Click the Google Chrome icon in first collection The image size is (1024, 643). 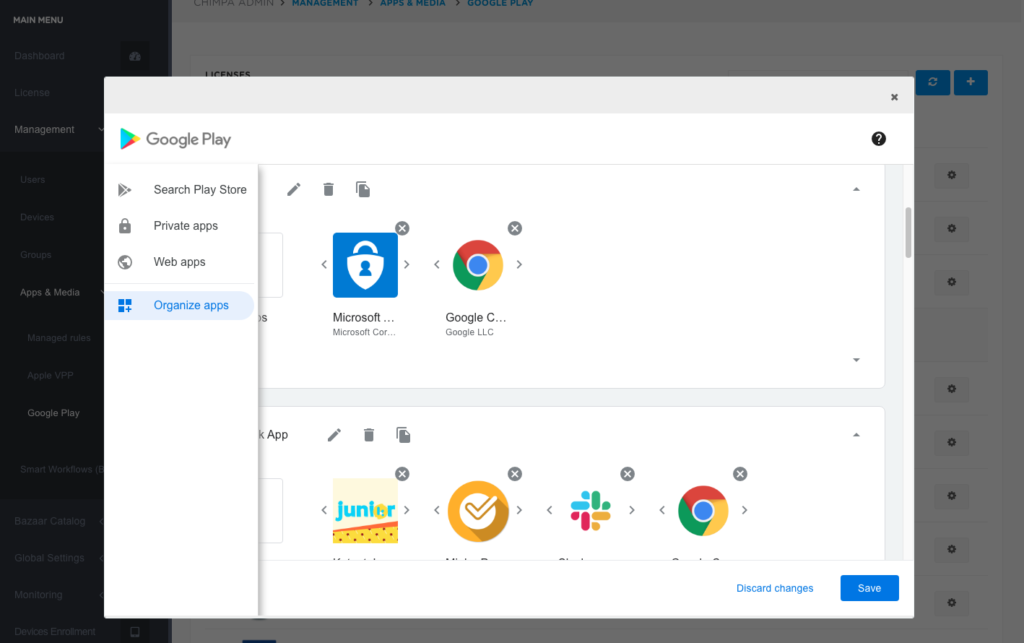pyautogui.click(x=478, y=265)
